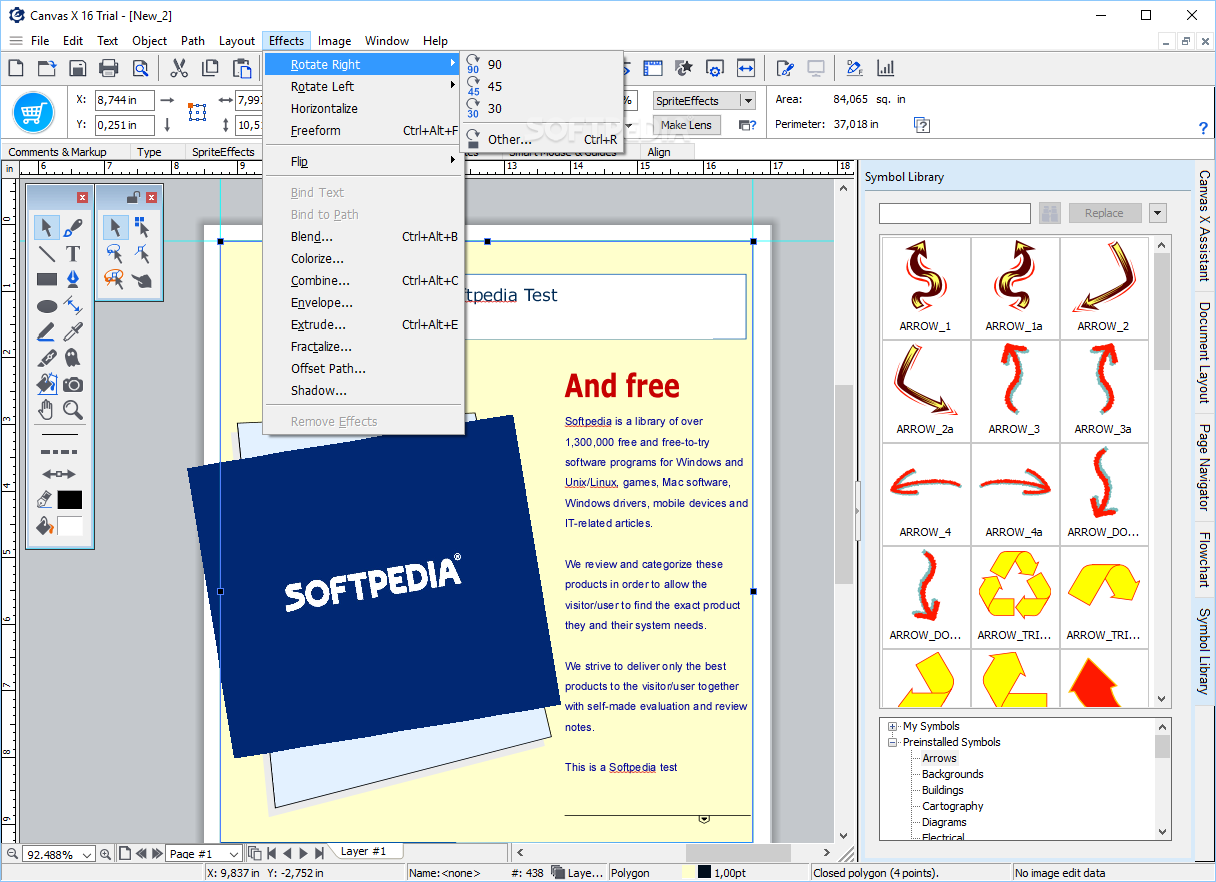Click the chart icon in top toolbar
The height and width of the screenshot is (882, 1216).
(x=885, y=68)
